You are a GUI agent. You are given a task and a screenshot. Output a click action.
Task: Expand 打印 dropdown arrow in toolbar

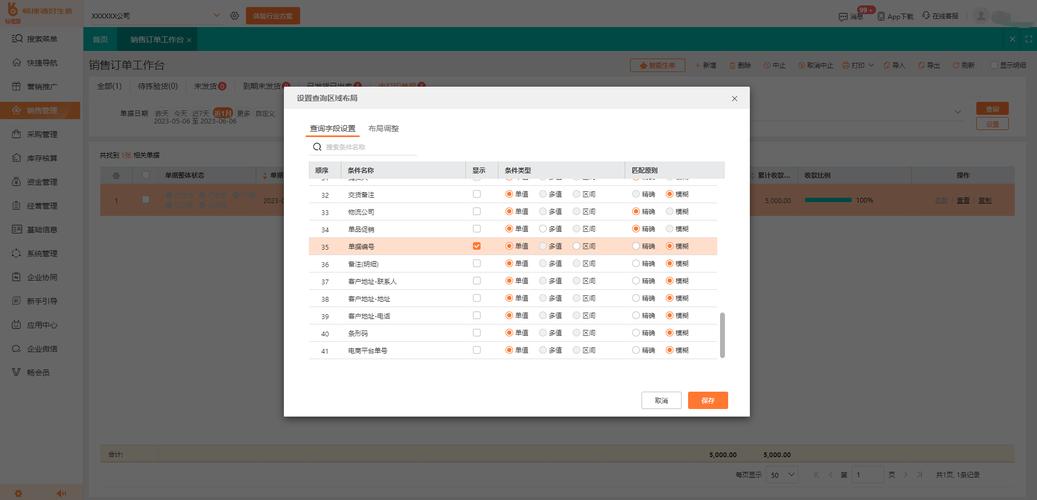point(870,65)
